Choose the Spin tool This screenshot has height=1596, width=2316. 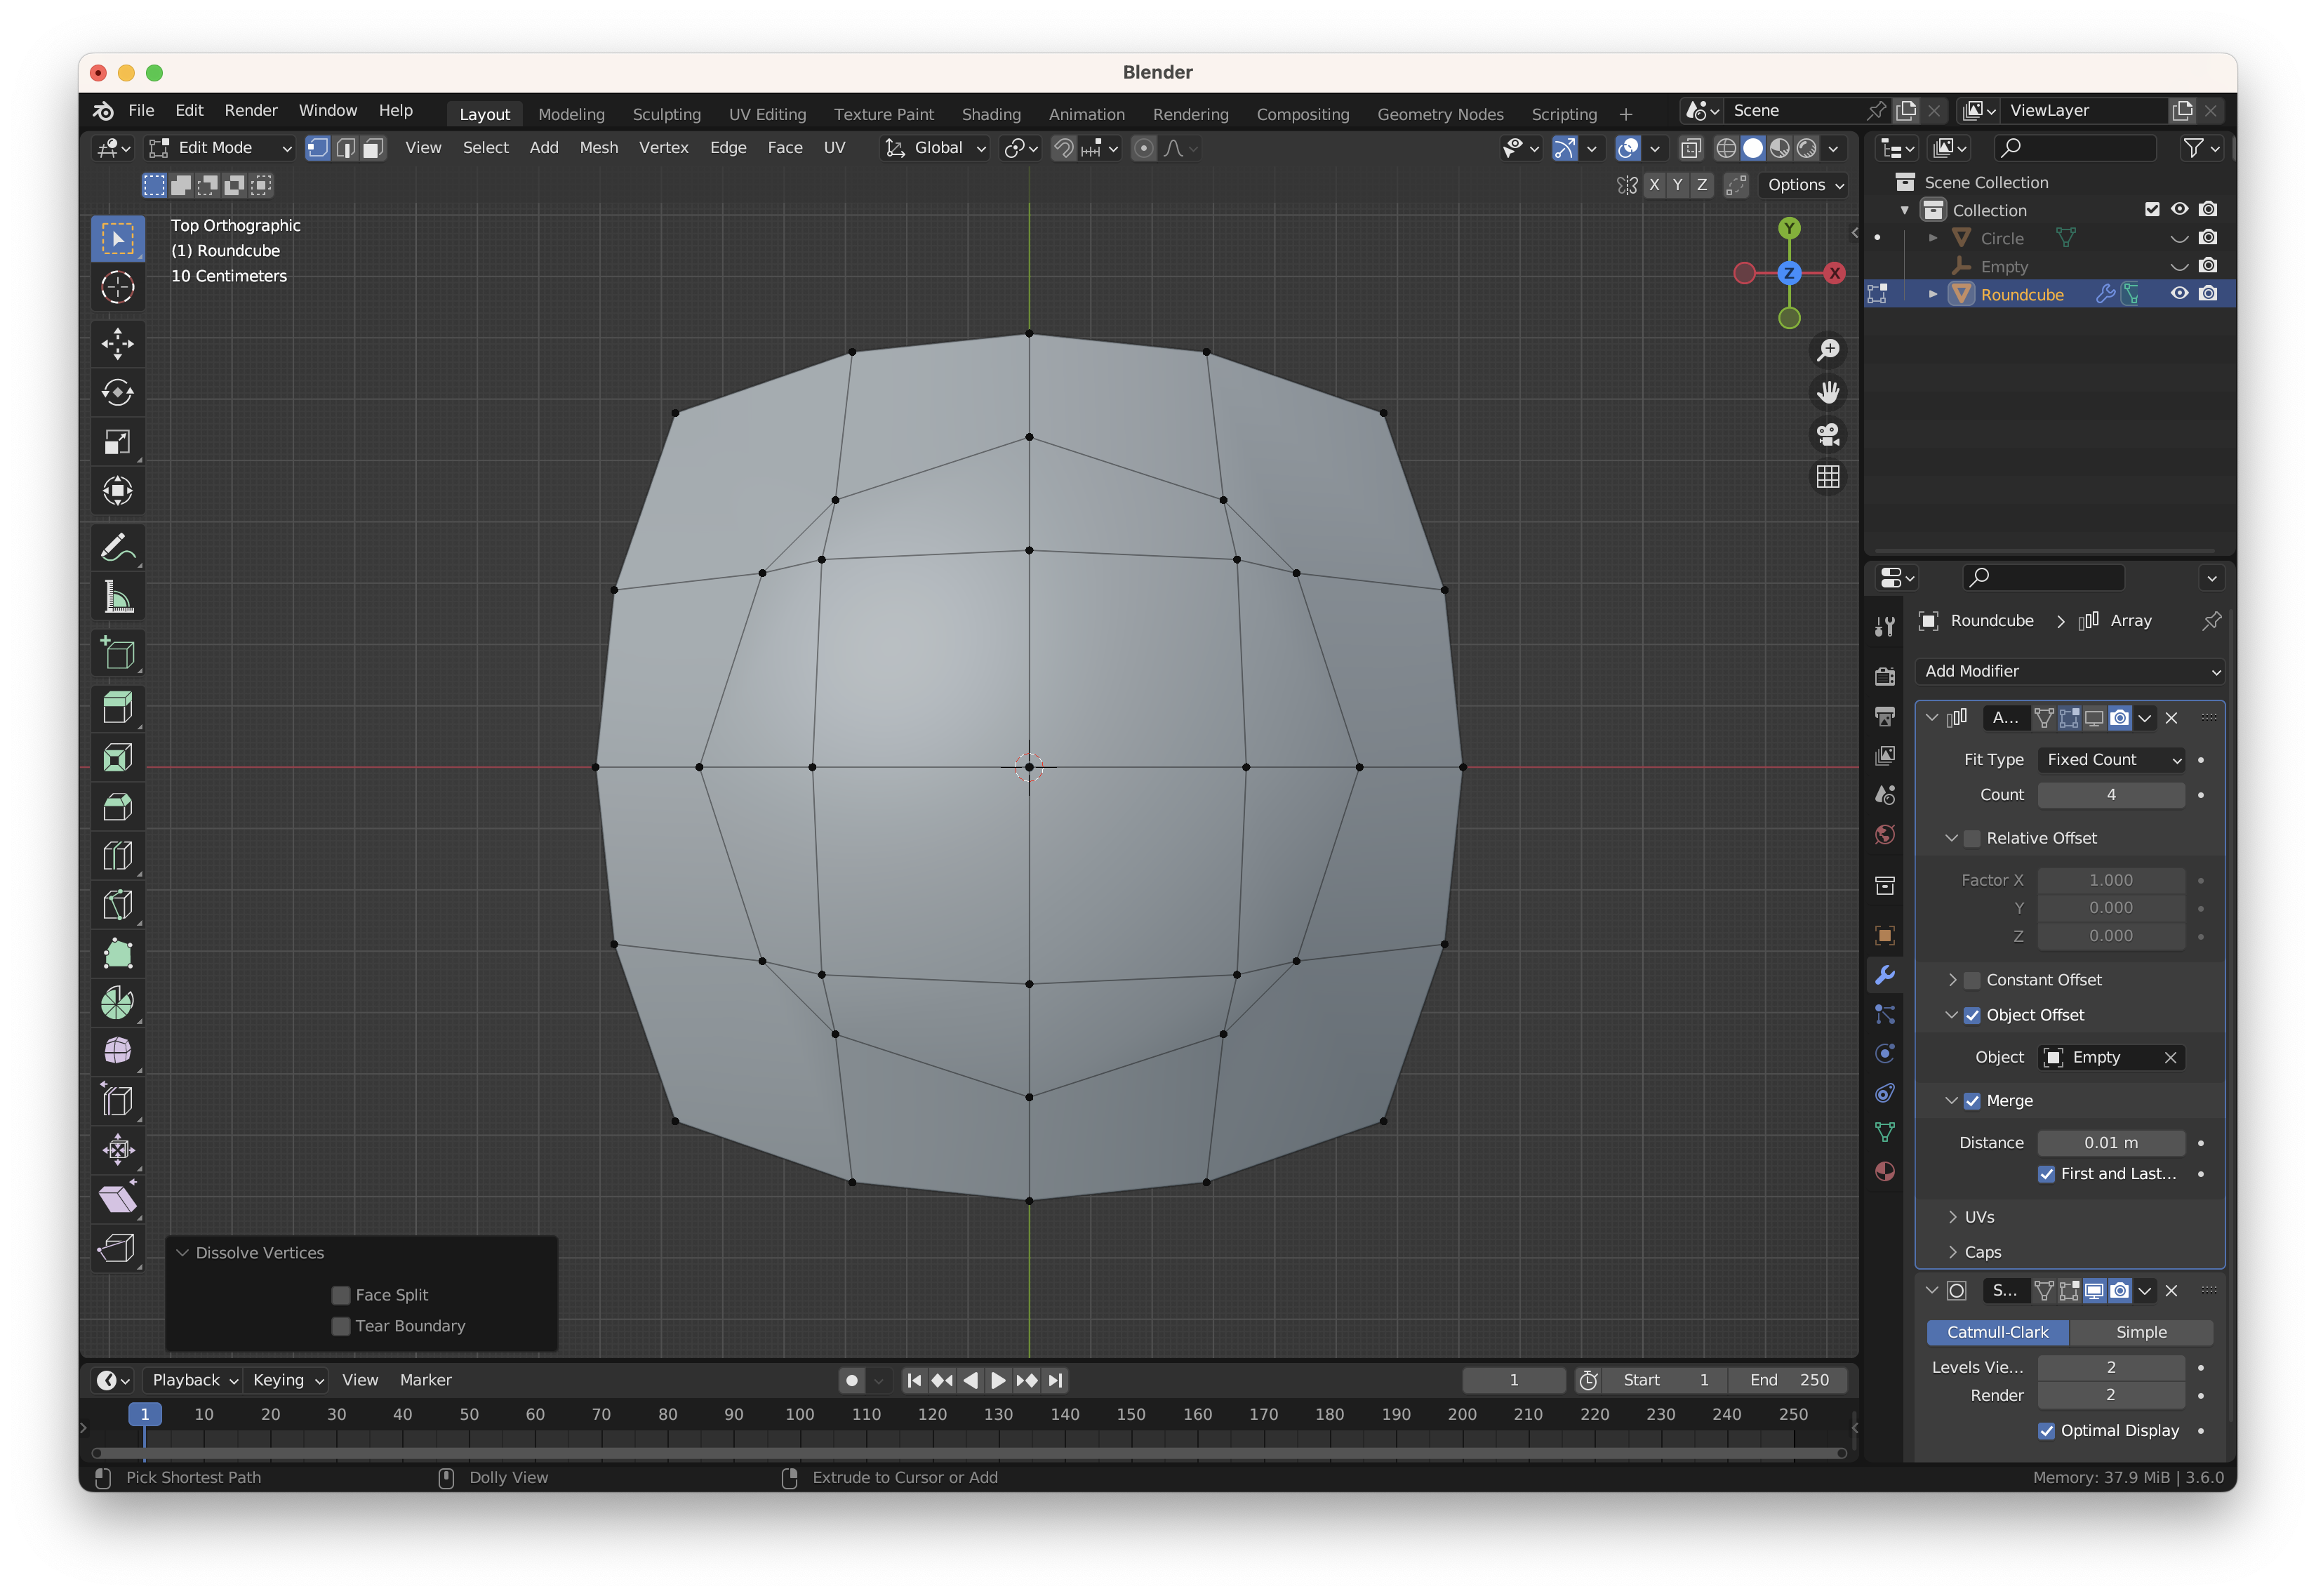[118, 1002]
